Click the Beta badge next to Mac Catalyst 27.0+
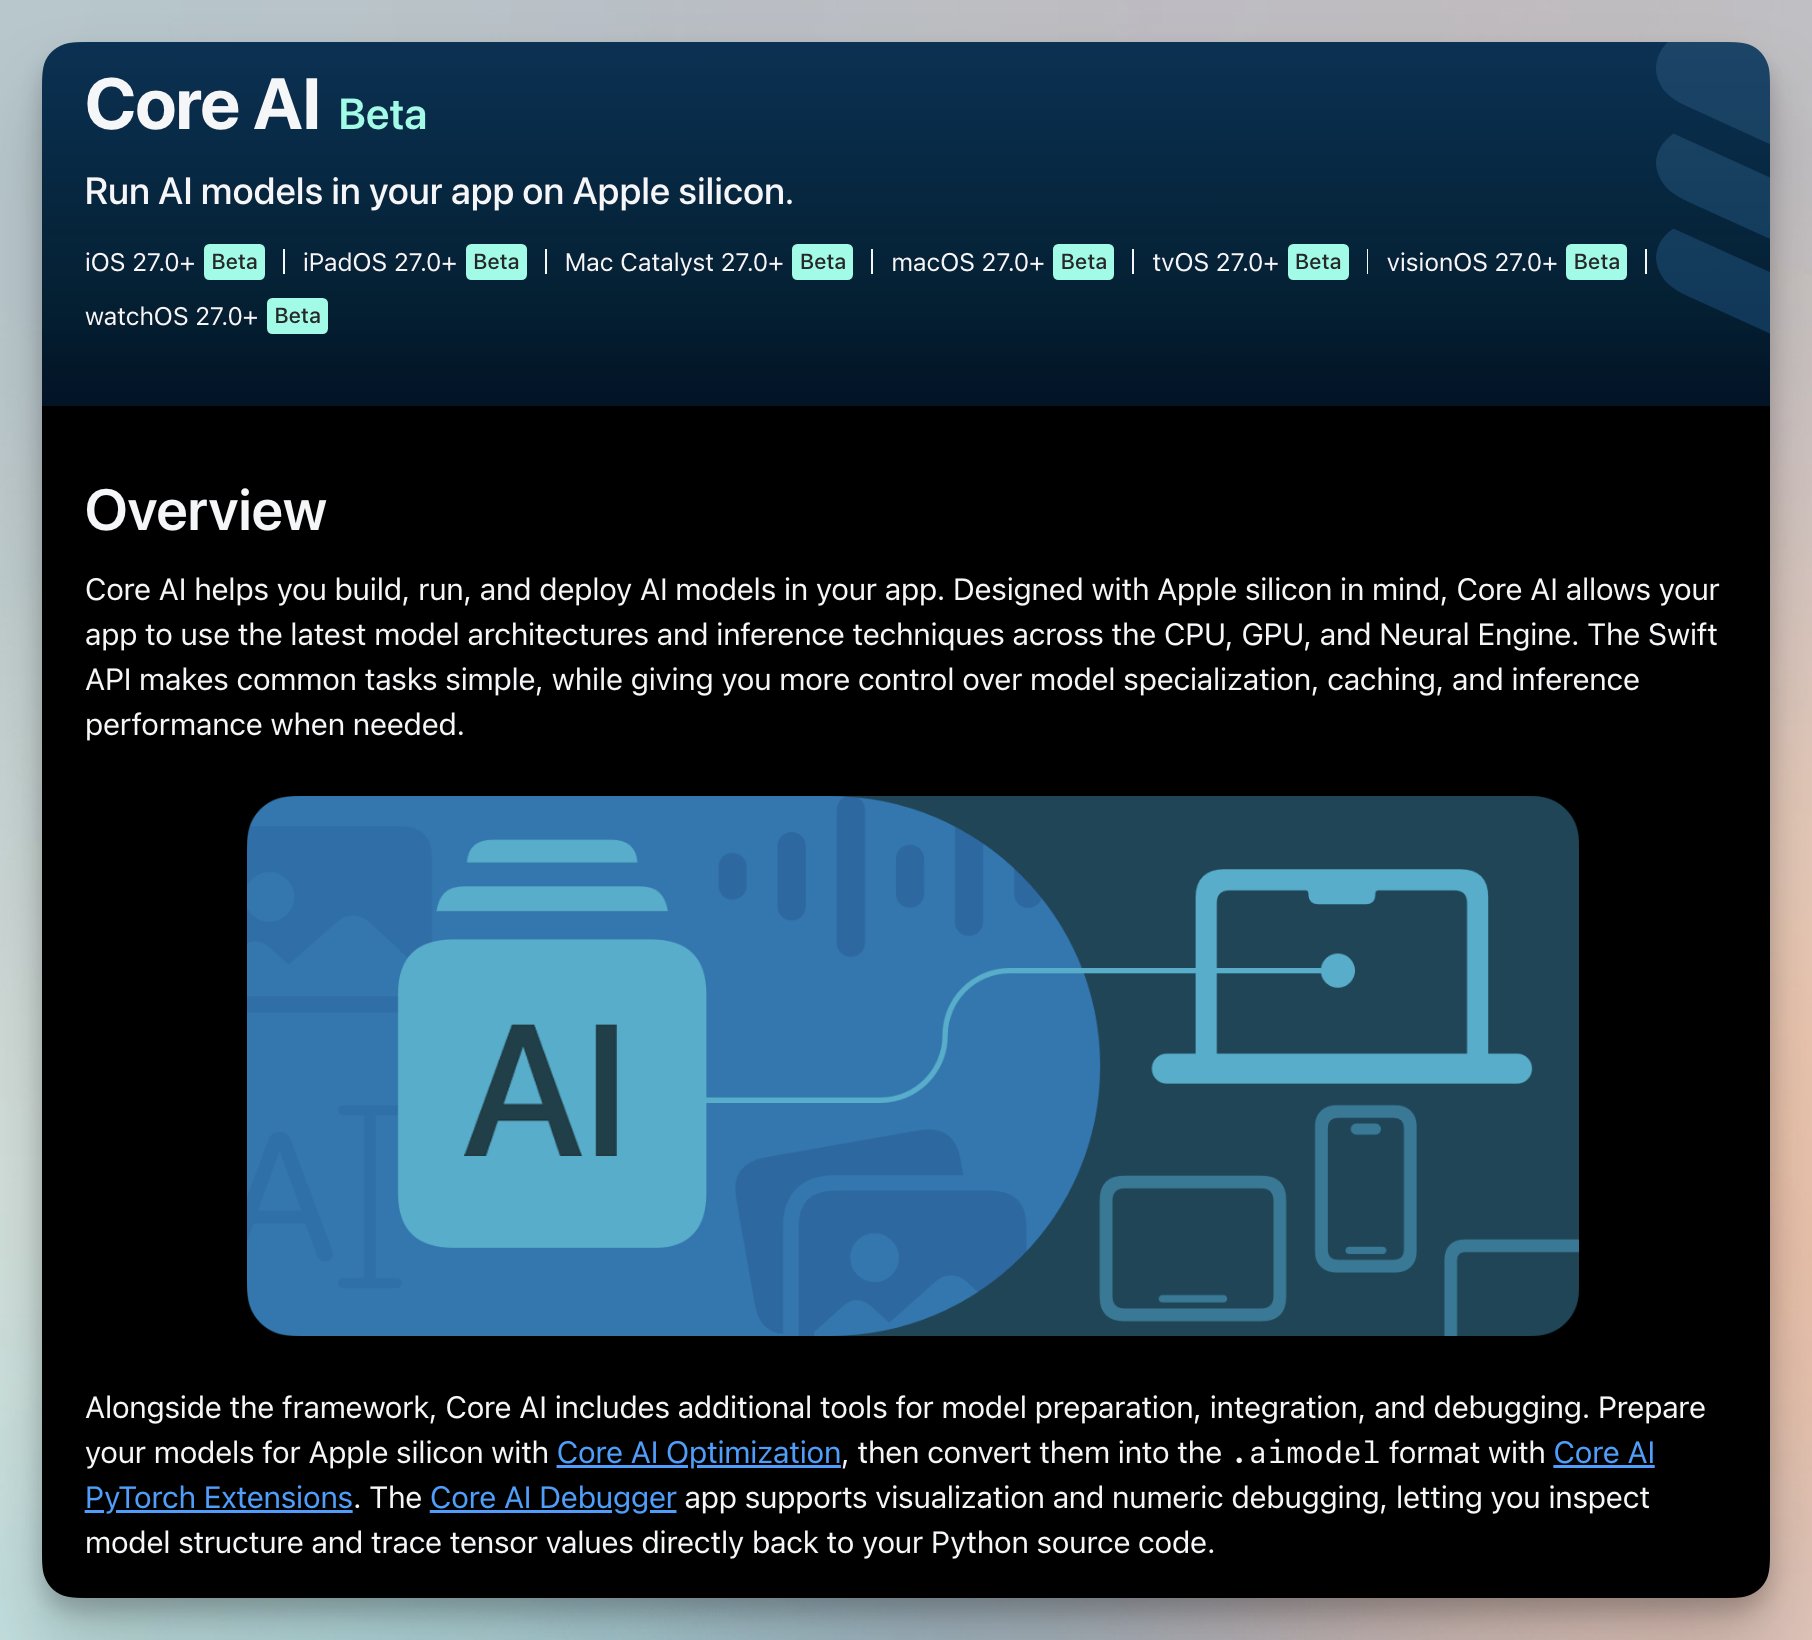 point(823,262)
